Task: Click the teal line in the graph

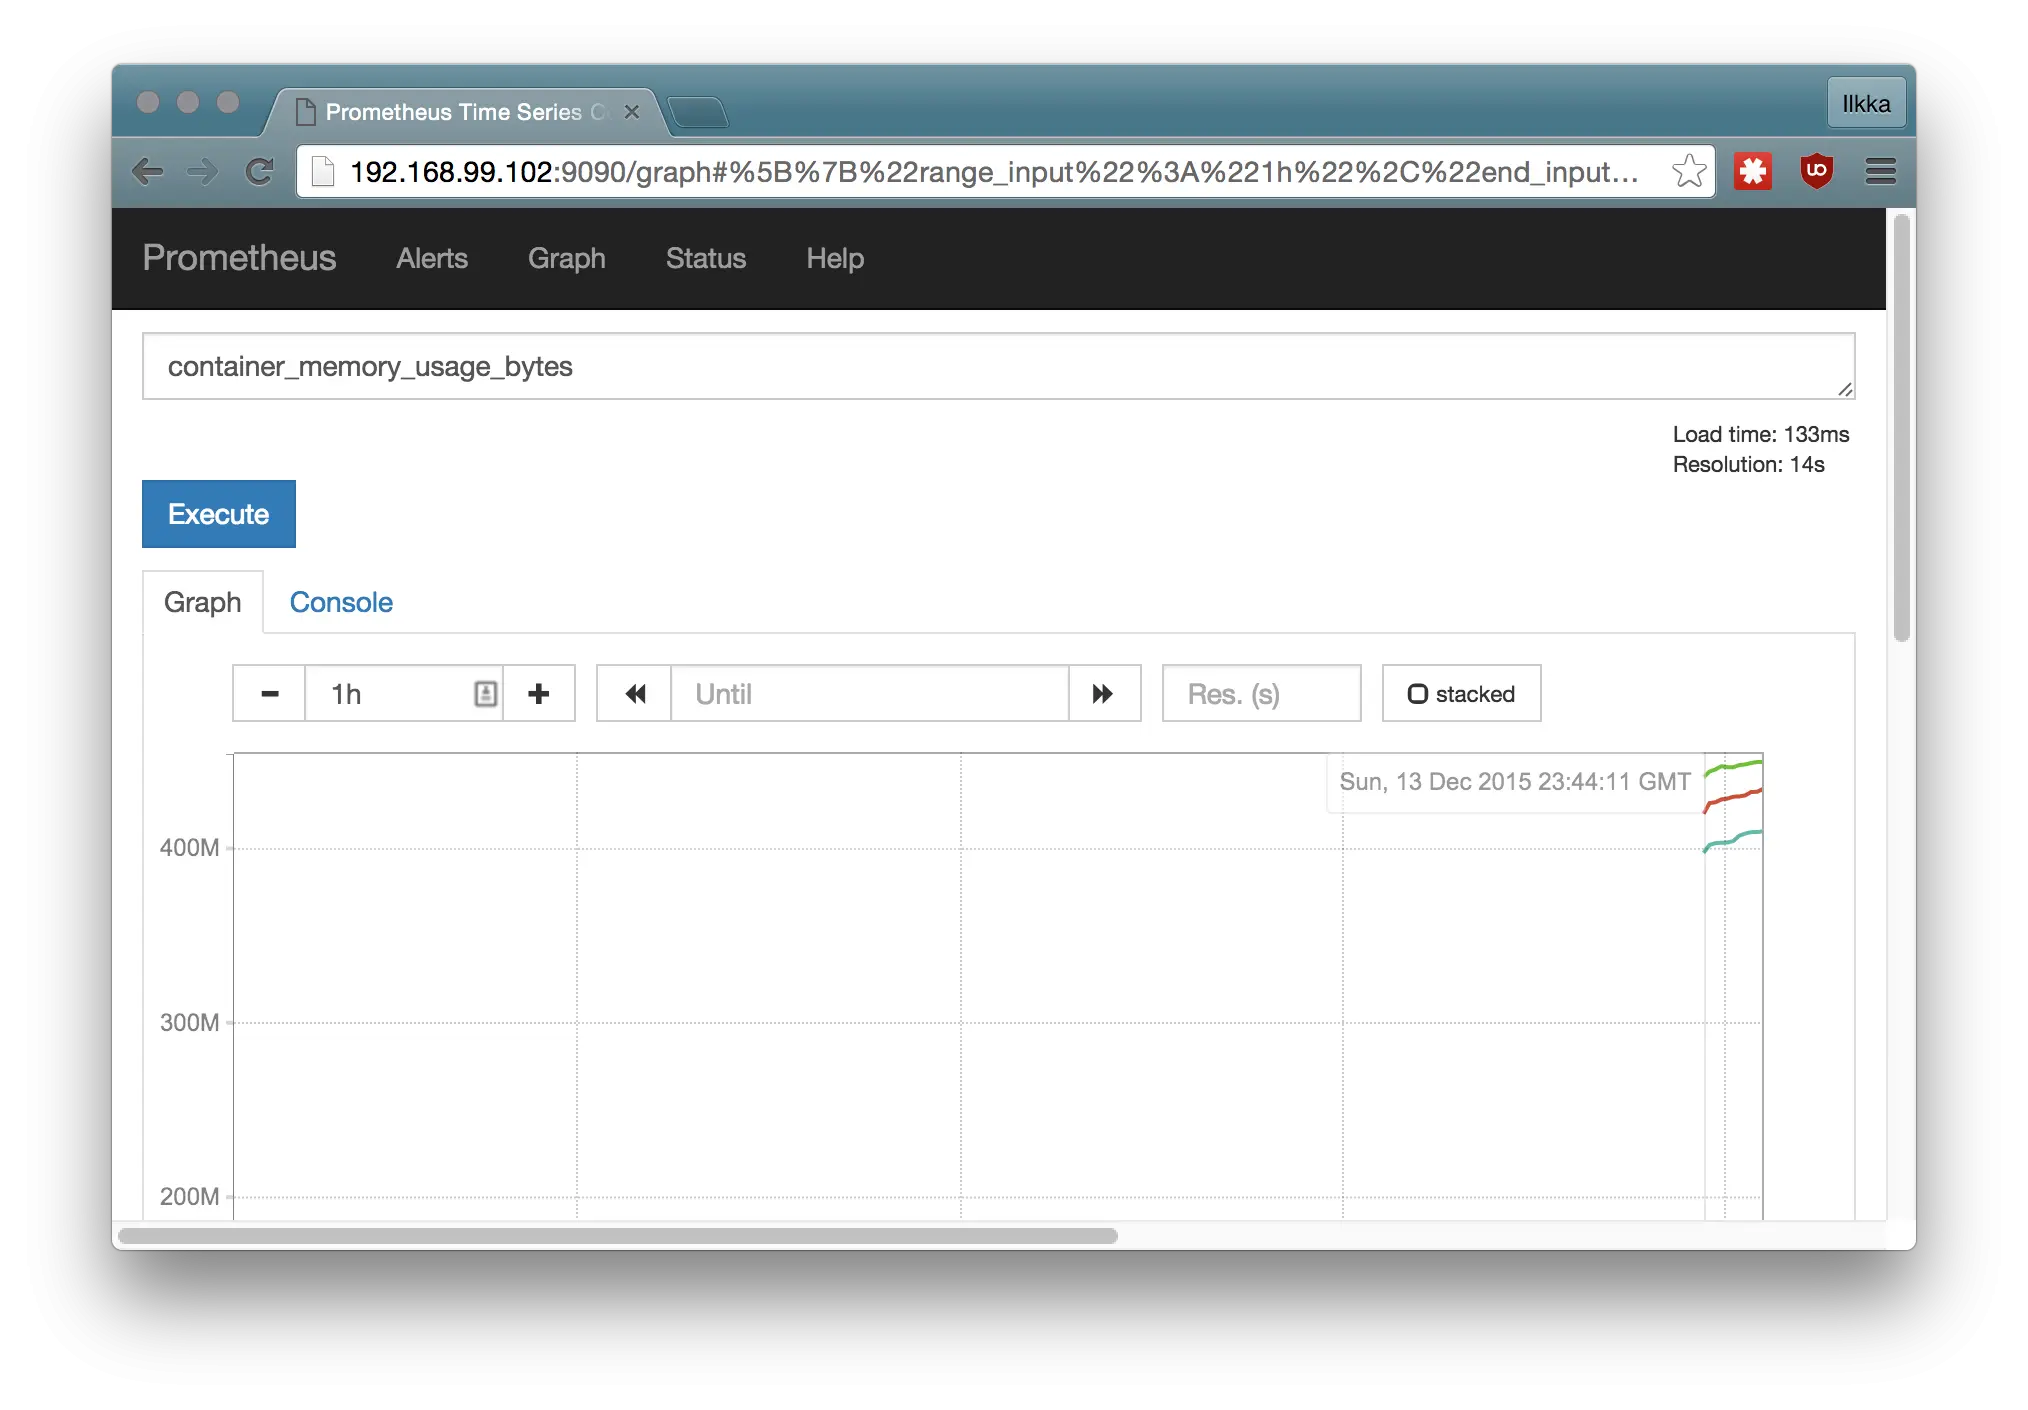Action: [x=1734, y=841]
